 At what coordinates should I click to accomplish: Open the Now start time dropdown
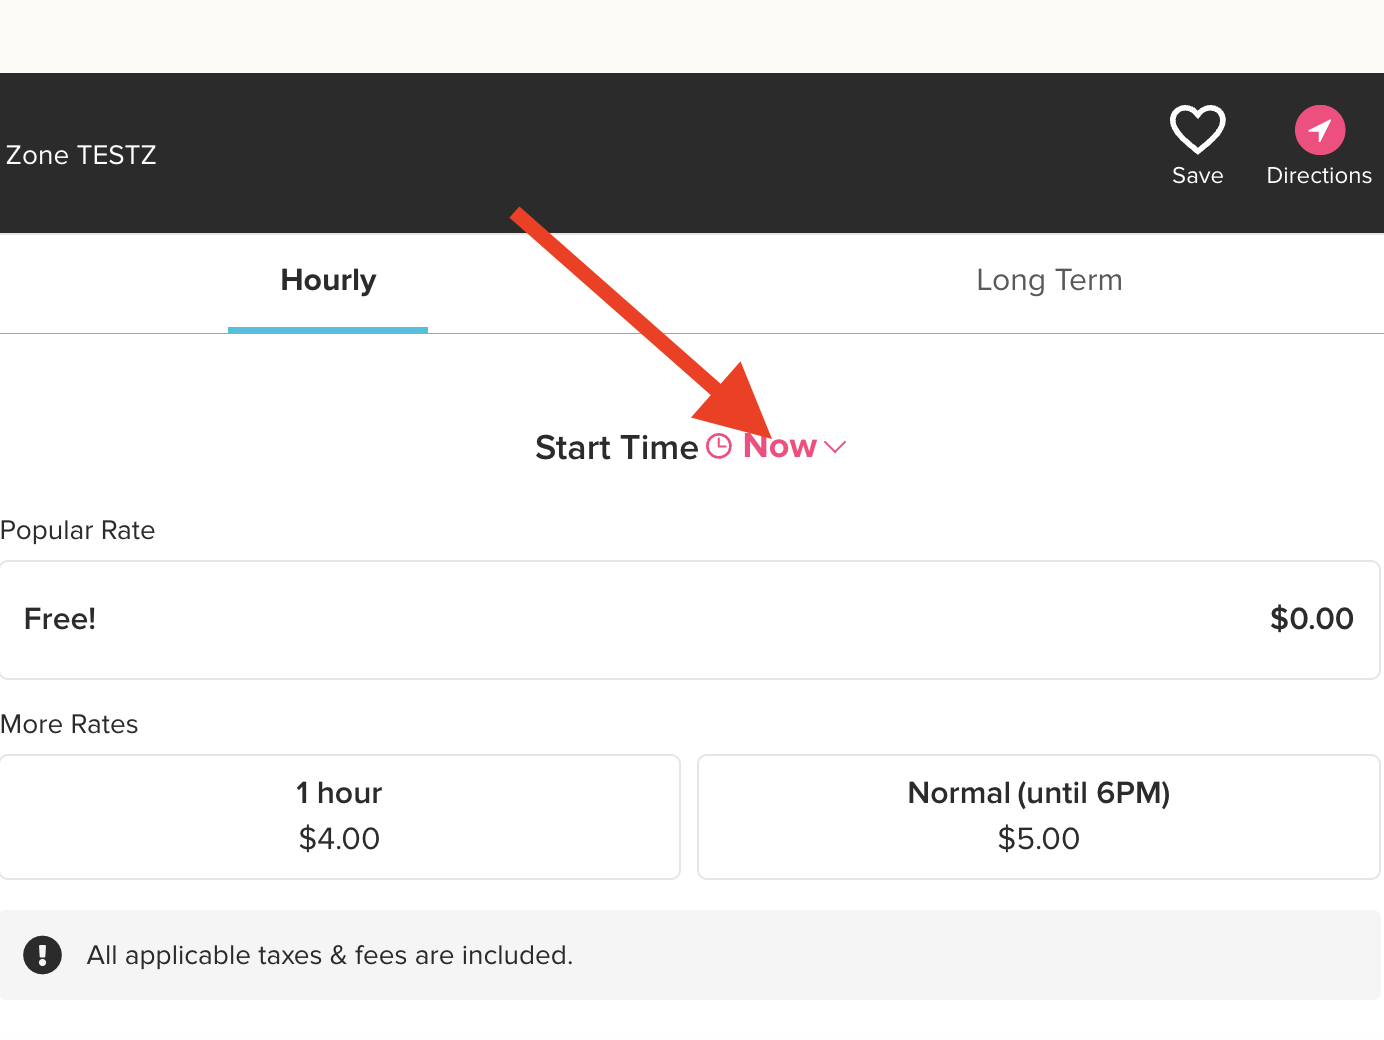[x=780, y=446]
